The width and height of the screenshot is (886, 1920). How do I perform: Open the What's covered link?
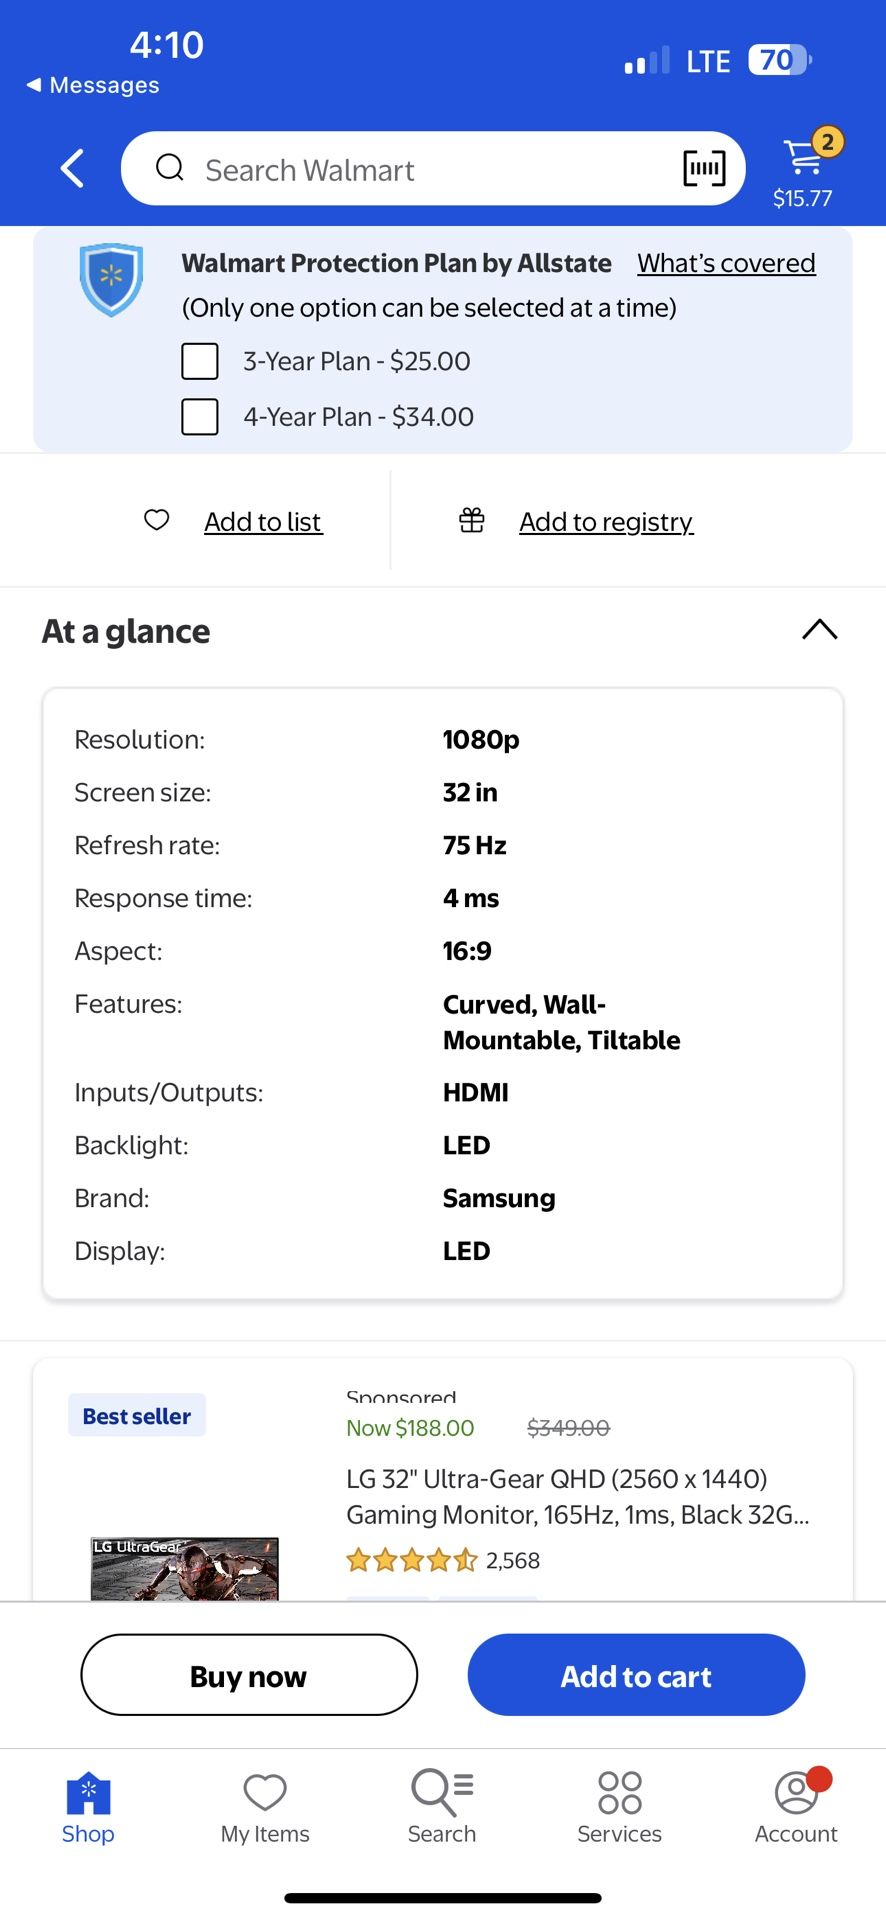tap(726, 263)
